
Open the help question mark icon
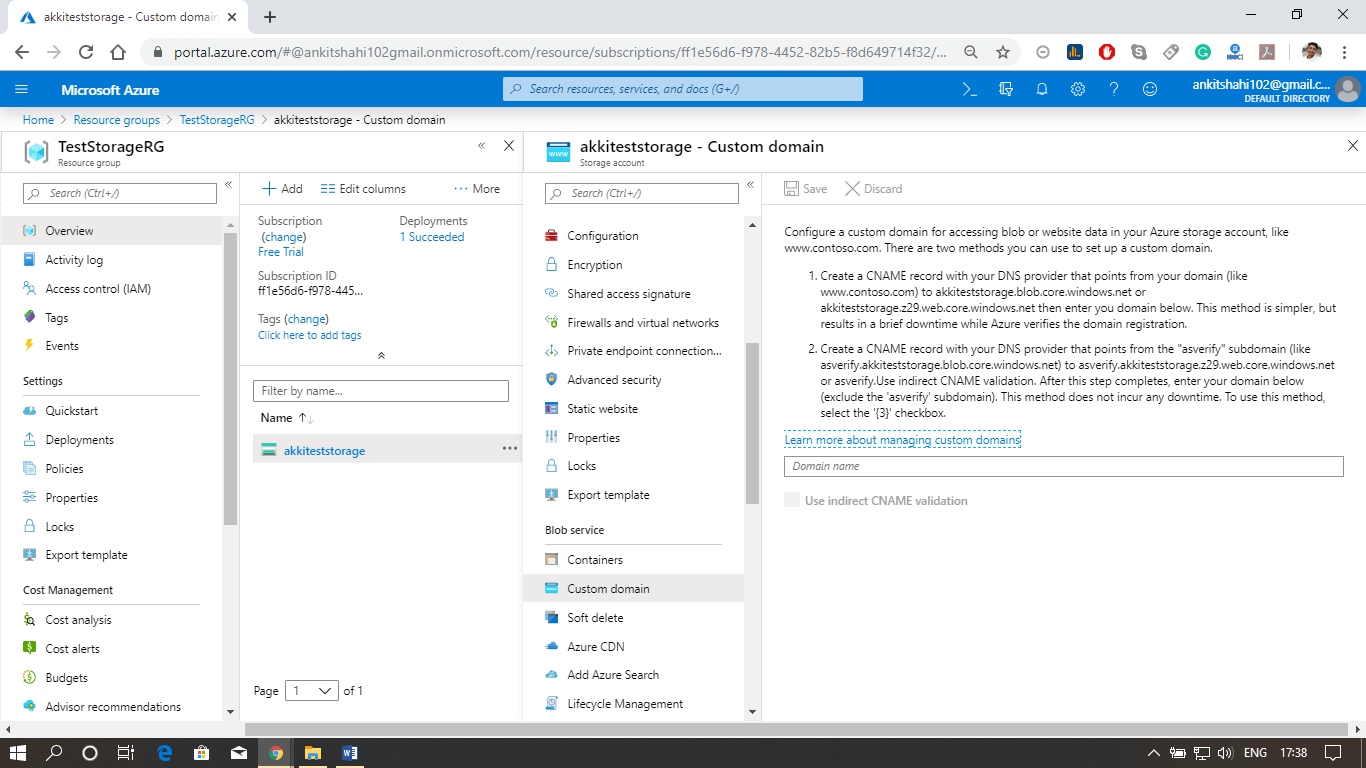click(1114, 89)
